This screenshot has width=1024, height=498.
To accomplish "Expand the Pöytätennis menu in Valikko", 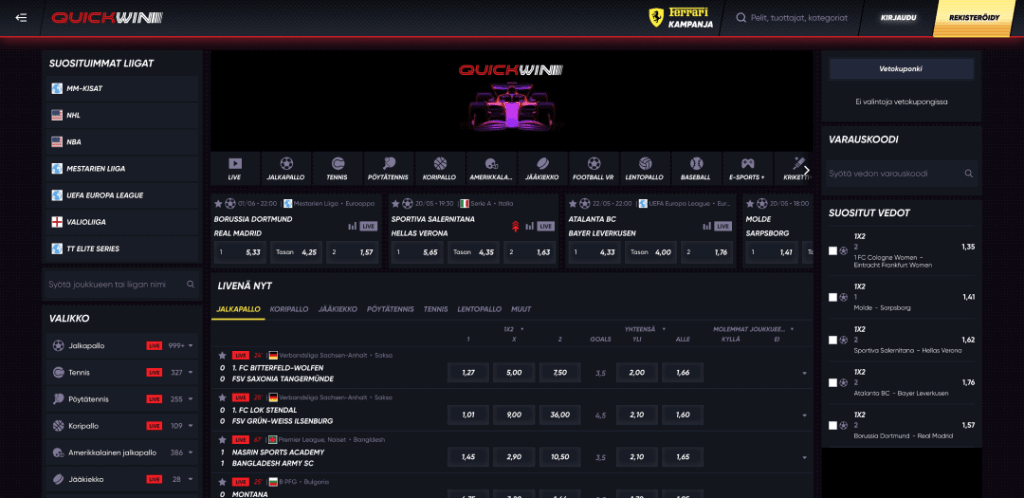I will [x=191, y=399].
